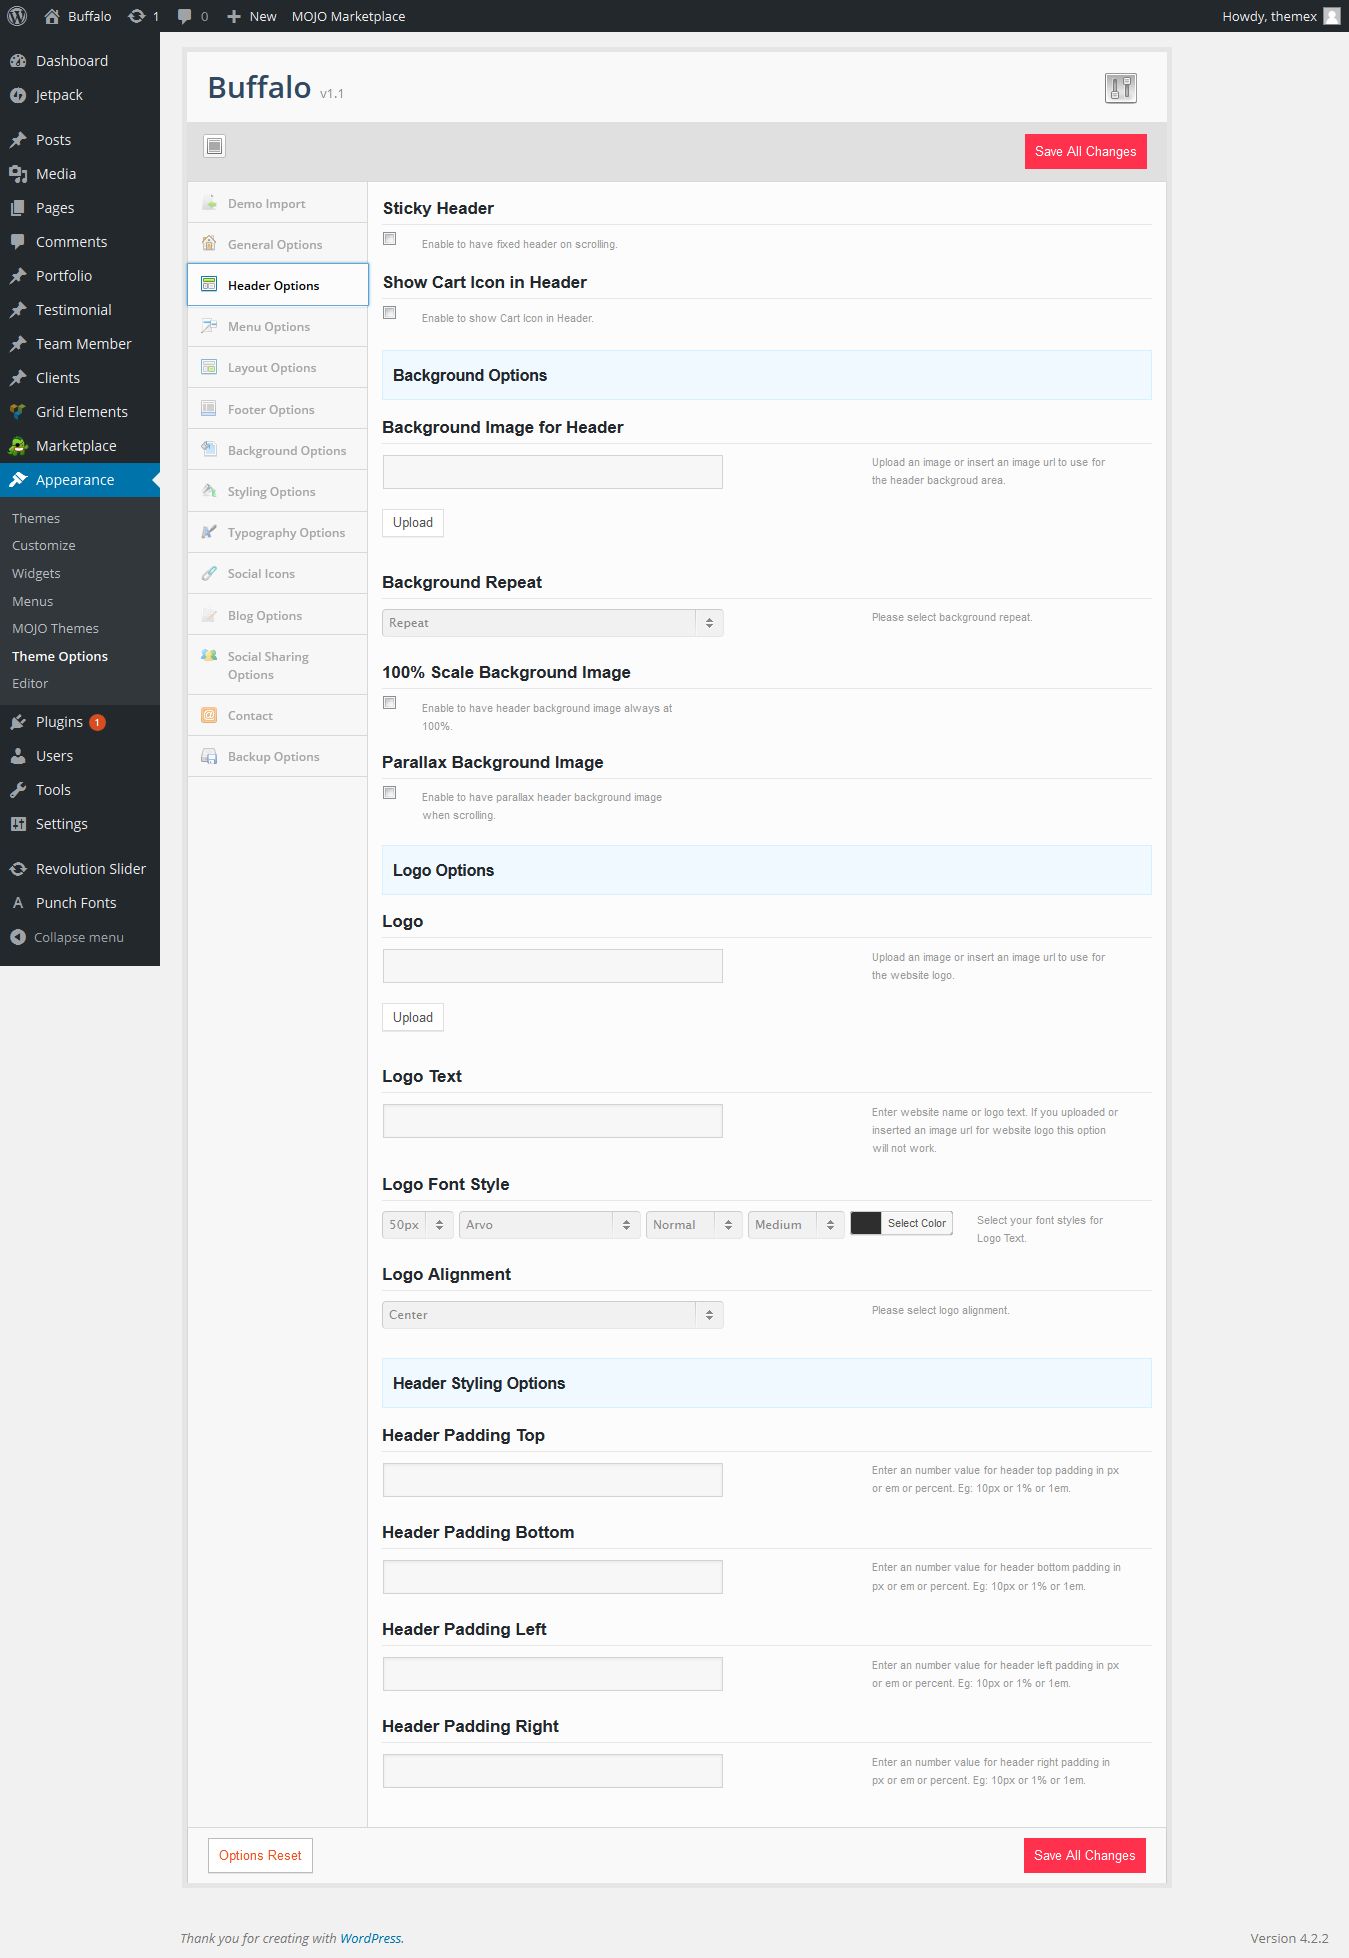Click the Header Padding Right input field
This screenshot has height=1958, width=1349.
tap(552, 1771)
